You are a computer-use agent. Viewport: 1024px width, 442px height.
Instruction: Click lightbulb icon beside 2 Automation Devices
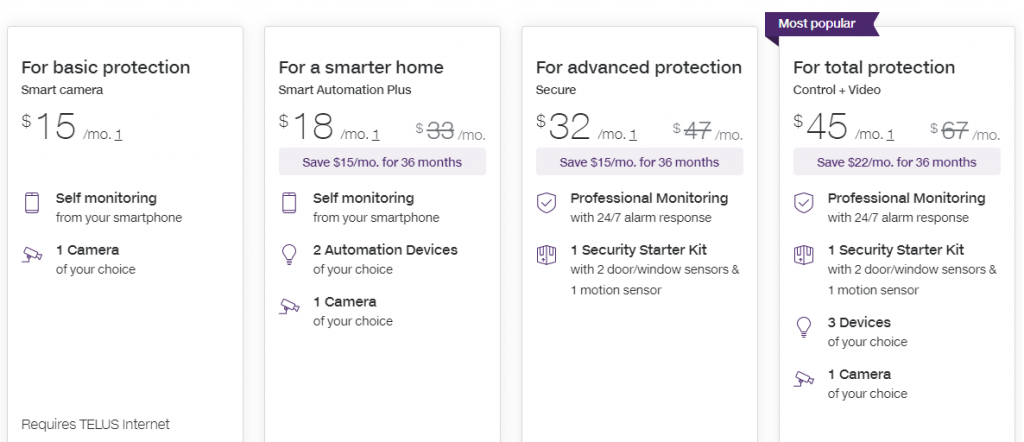click(289, 255)
